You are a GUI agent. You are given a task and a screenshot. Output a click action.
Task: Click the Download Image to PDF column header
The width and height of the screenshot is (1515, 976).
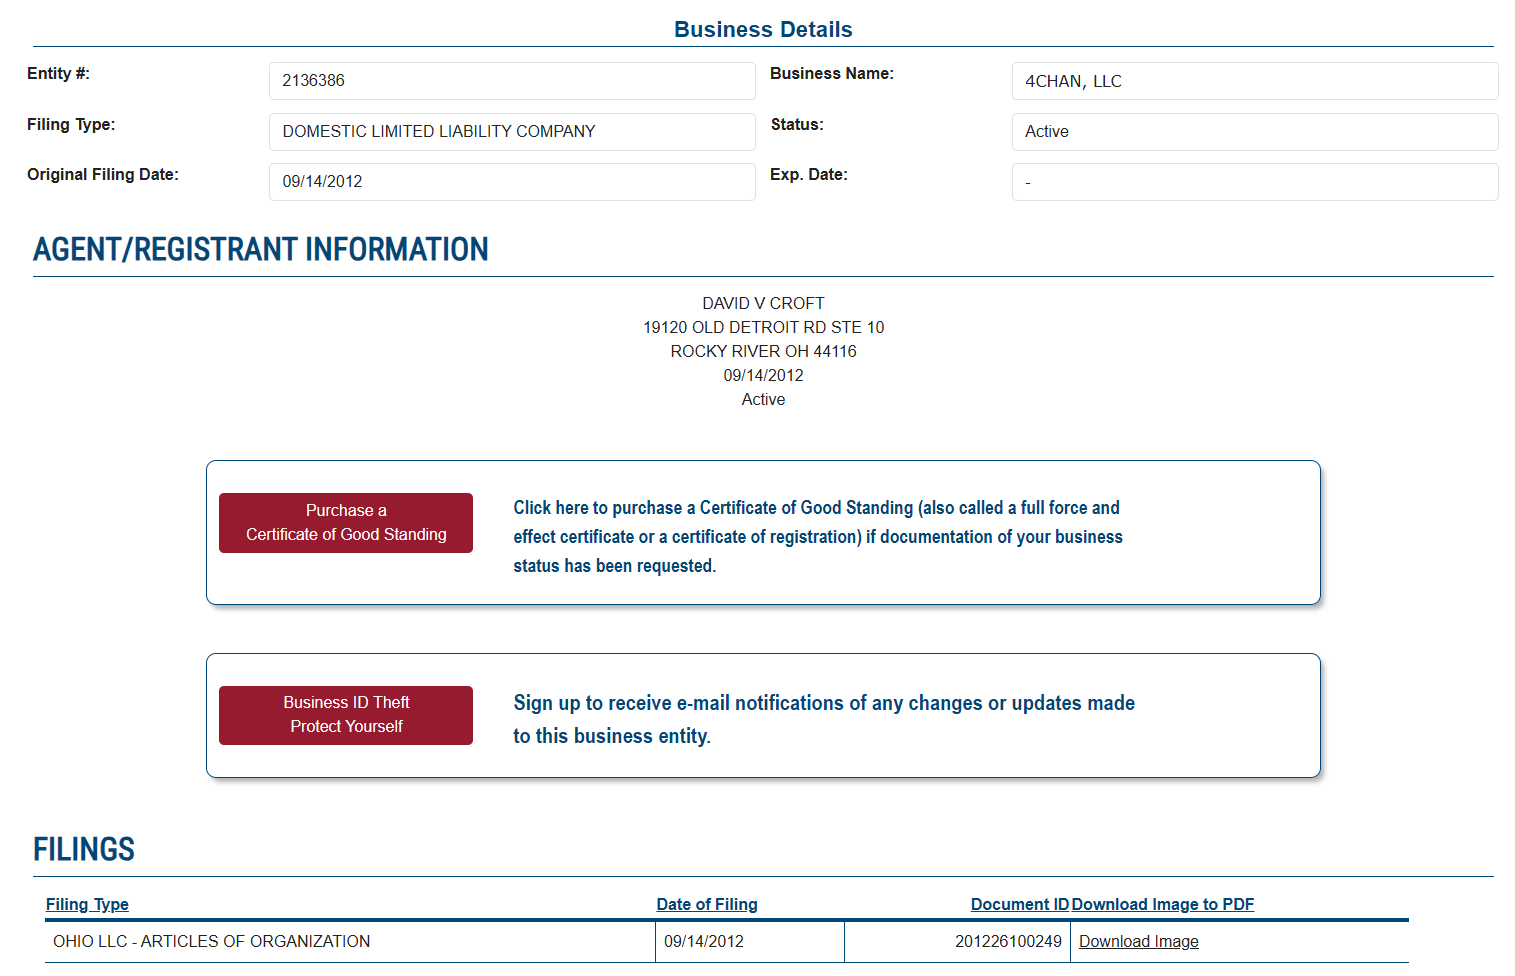tap(1162, 904)
